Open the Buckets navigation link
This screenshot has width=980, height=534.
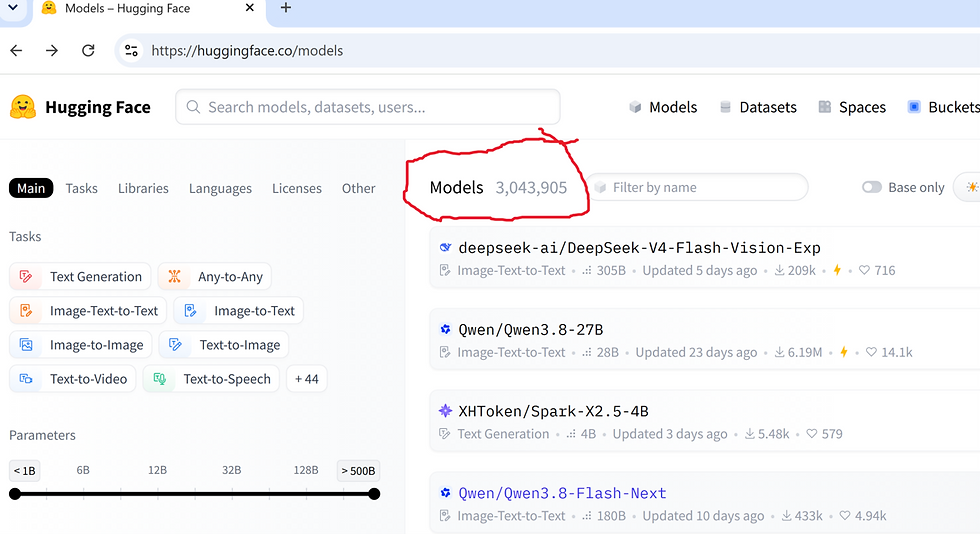click(x=944, y=107)
